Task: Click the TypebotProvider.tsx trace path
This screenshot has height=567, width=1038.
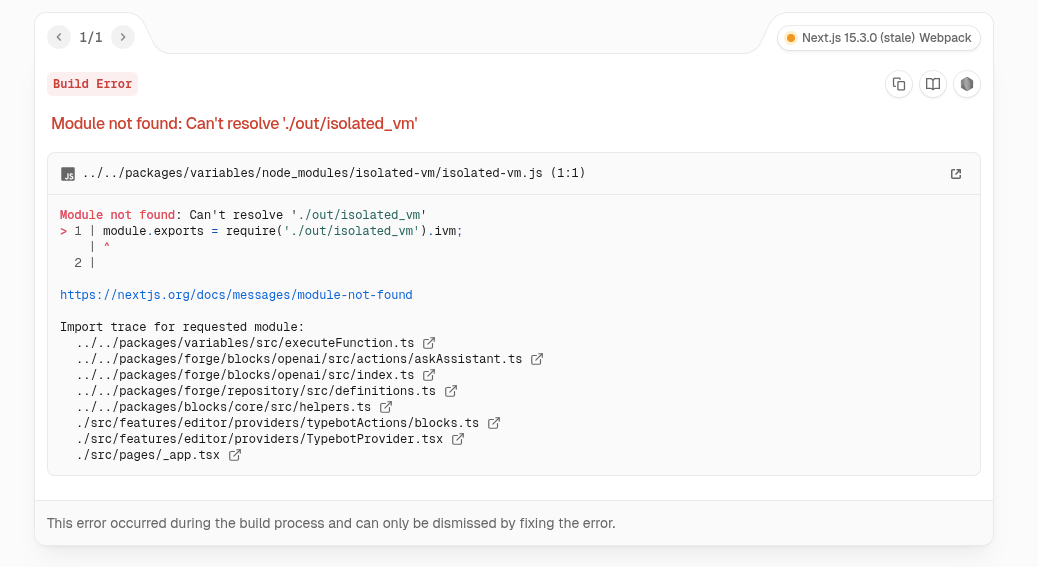Action: tap(260, 439)
